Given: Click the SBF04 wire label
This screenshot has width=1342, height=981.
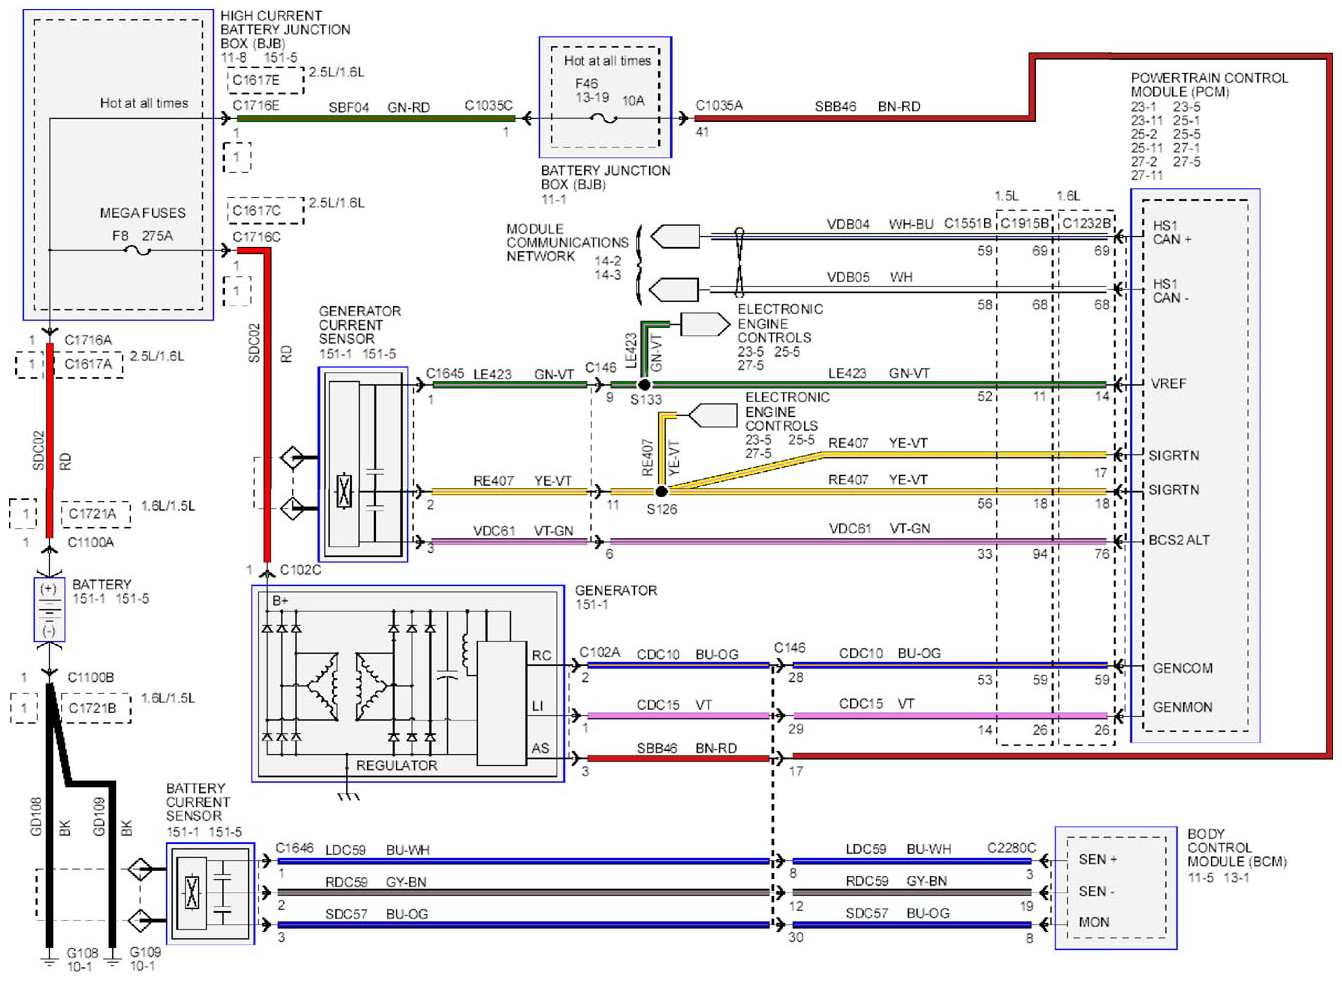Looking at the screenshot, I should [349, 107].
